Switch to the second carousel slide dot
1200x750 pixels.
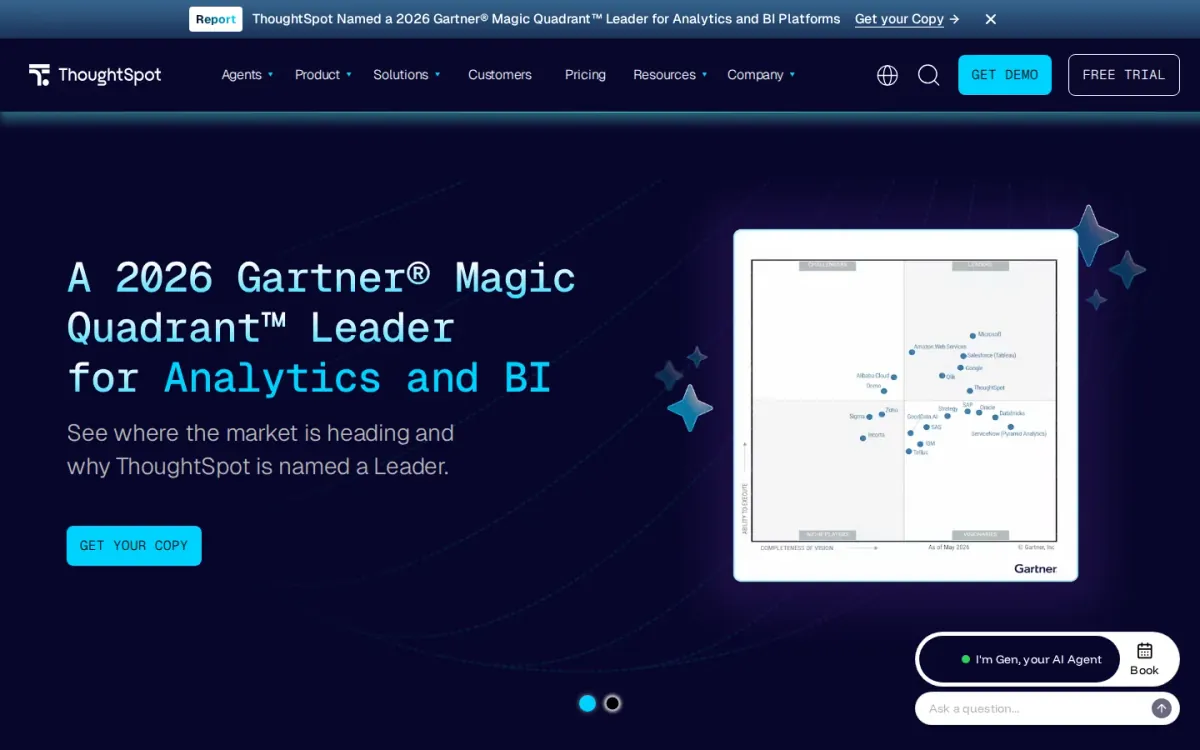click(x=613, y=703)
